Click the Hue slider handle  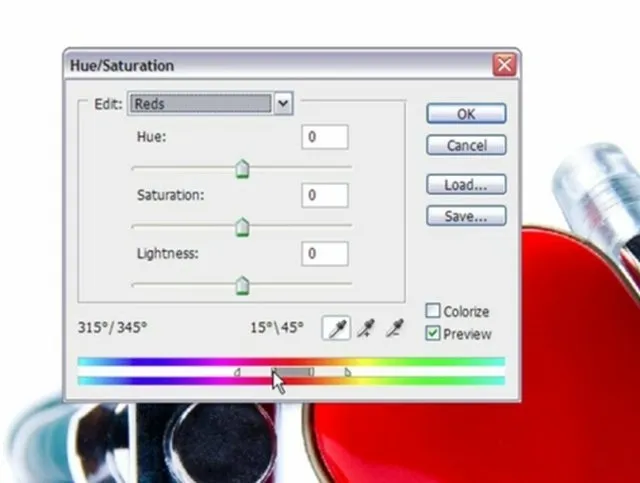[x=242, y=169]
